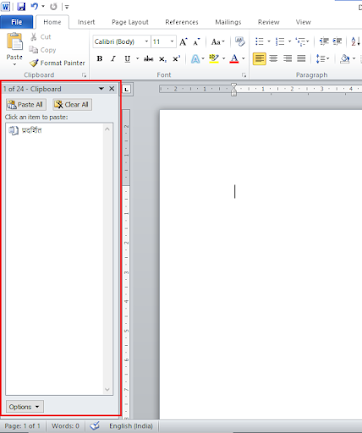Close the Clipboard task pane
This screenshot has width=362, height=433.
pos(112,89)
